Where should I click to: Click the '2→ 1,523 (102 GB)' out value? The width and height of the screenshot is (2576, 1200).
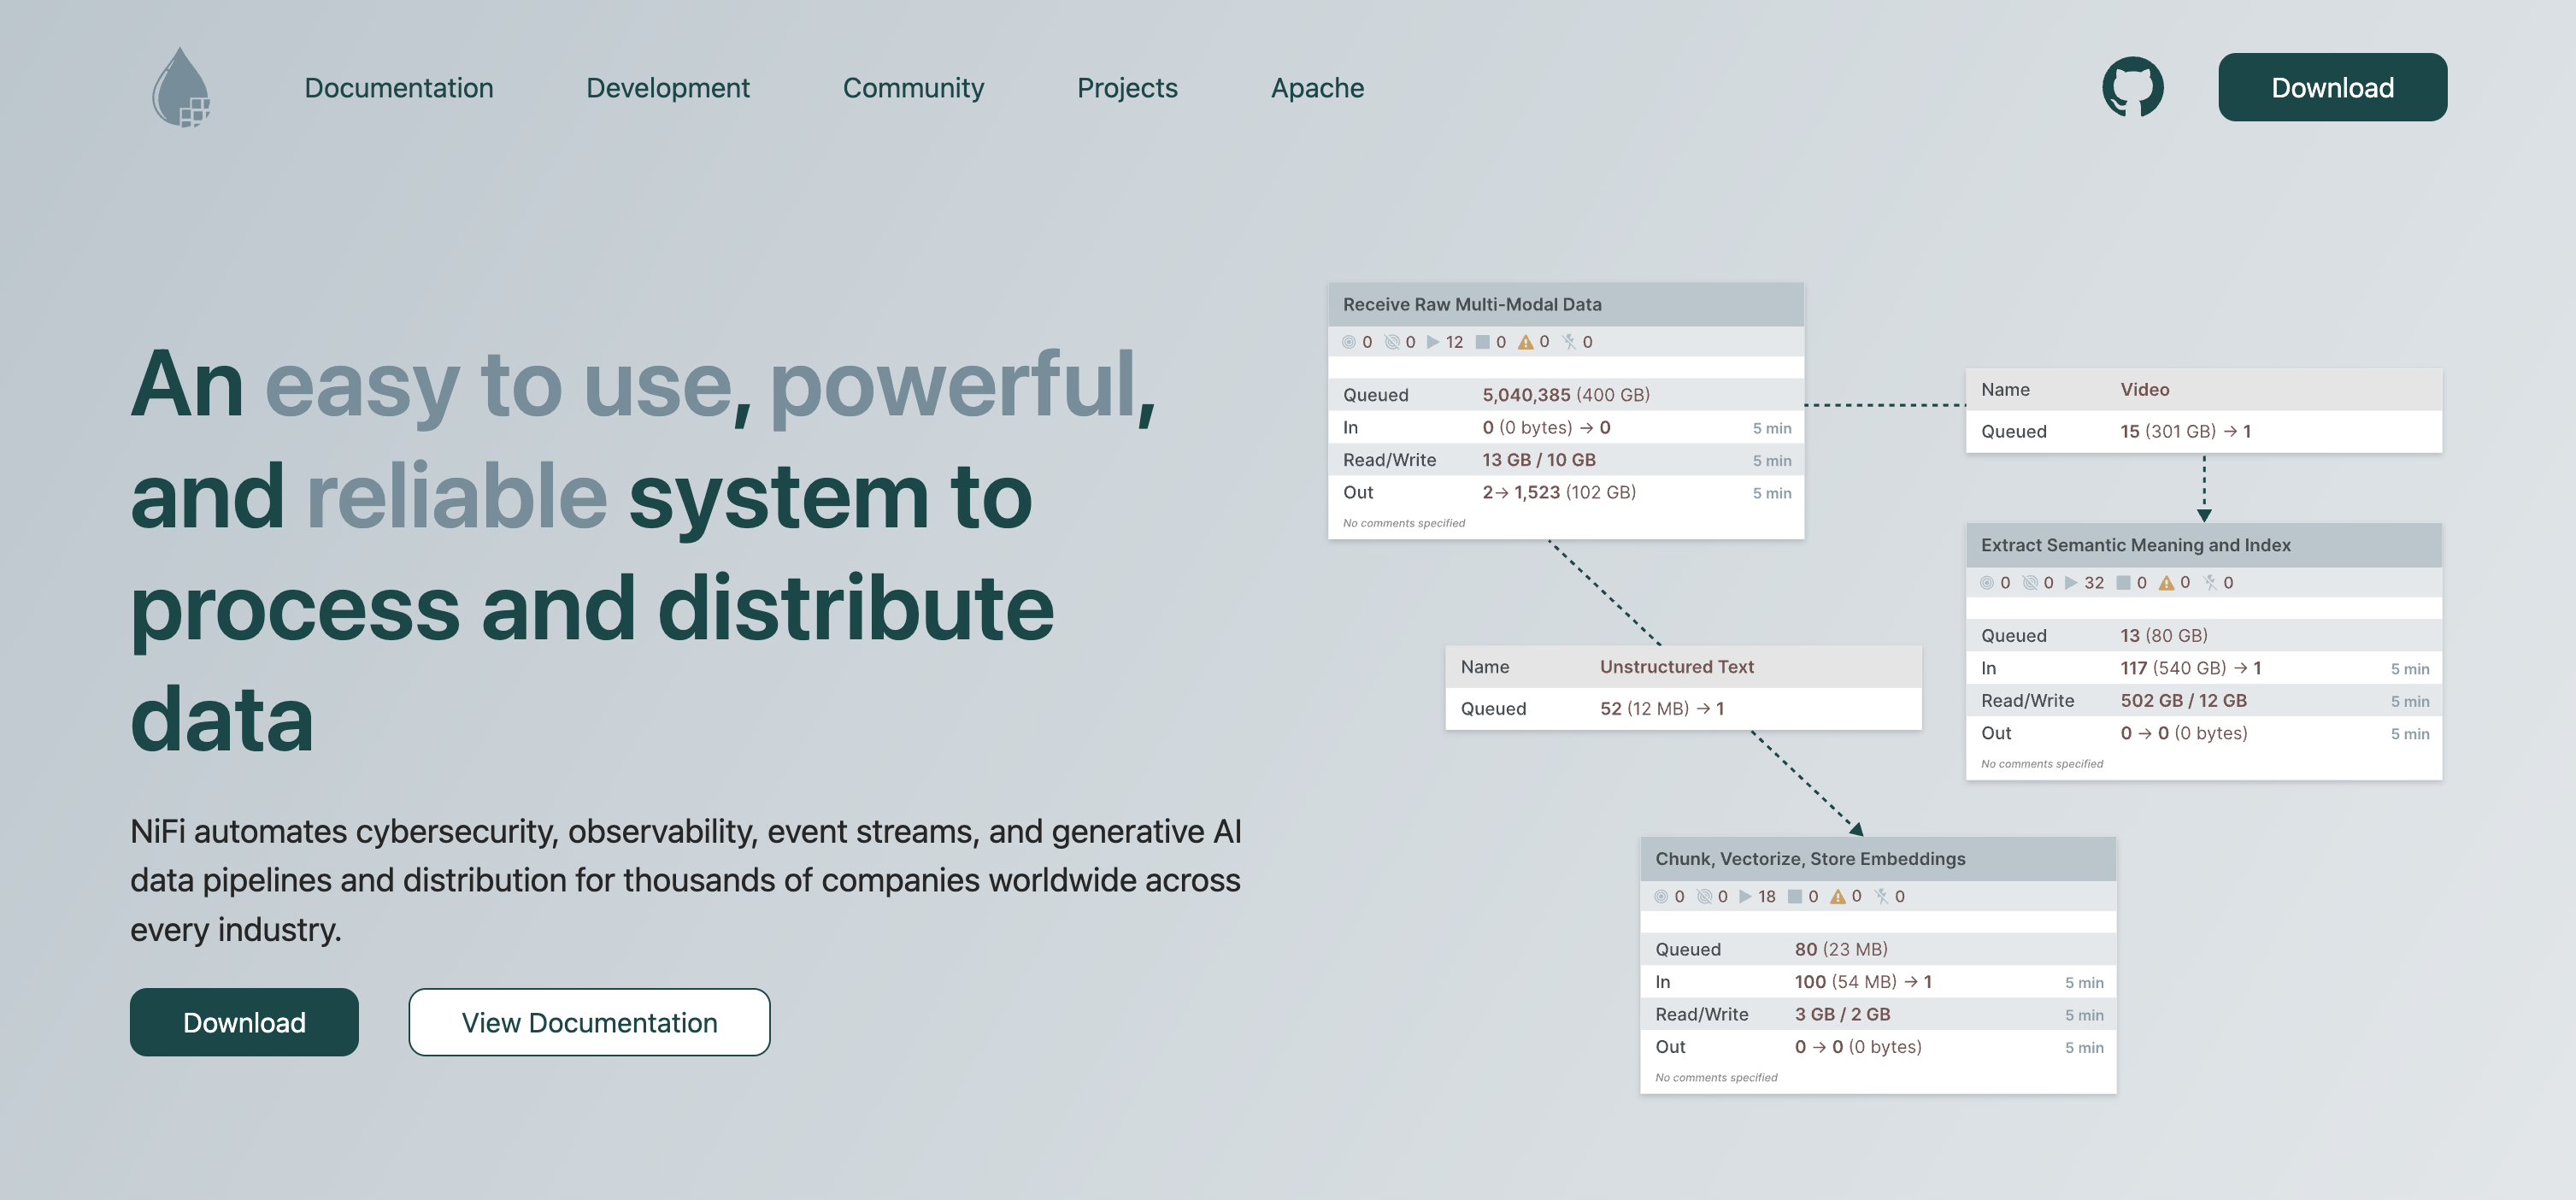(1559, 492)
